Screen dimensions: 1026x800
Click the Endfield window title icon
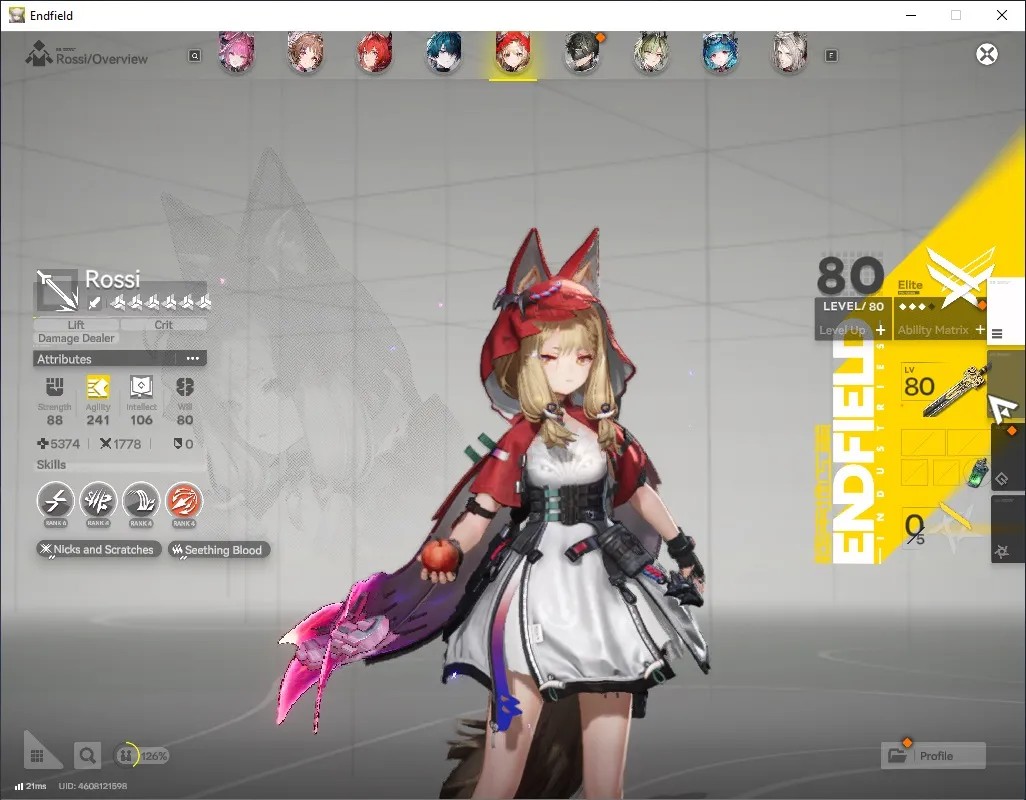coord(16,15)
